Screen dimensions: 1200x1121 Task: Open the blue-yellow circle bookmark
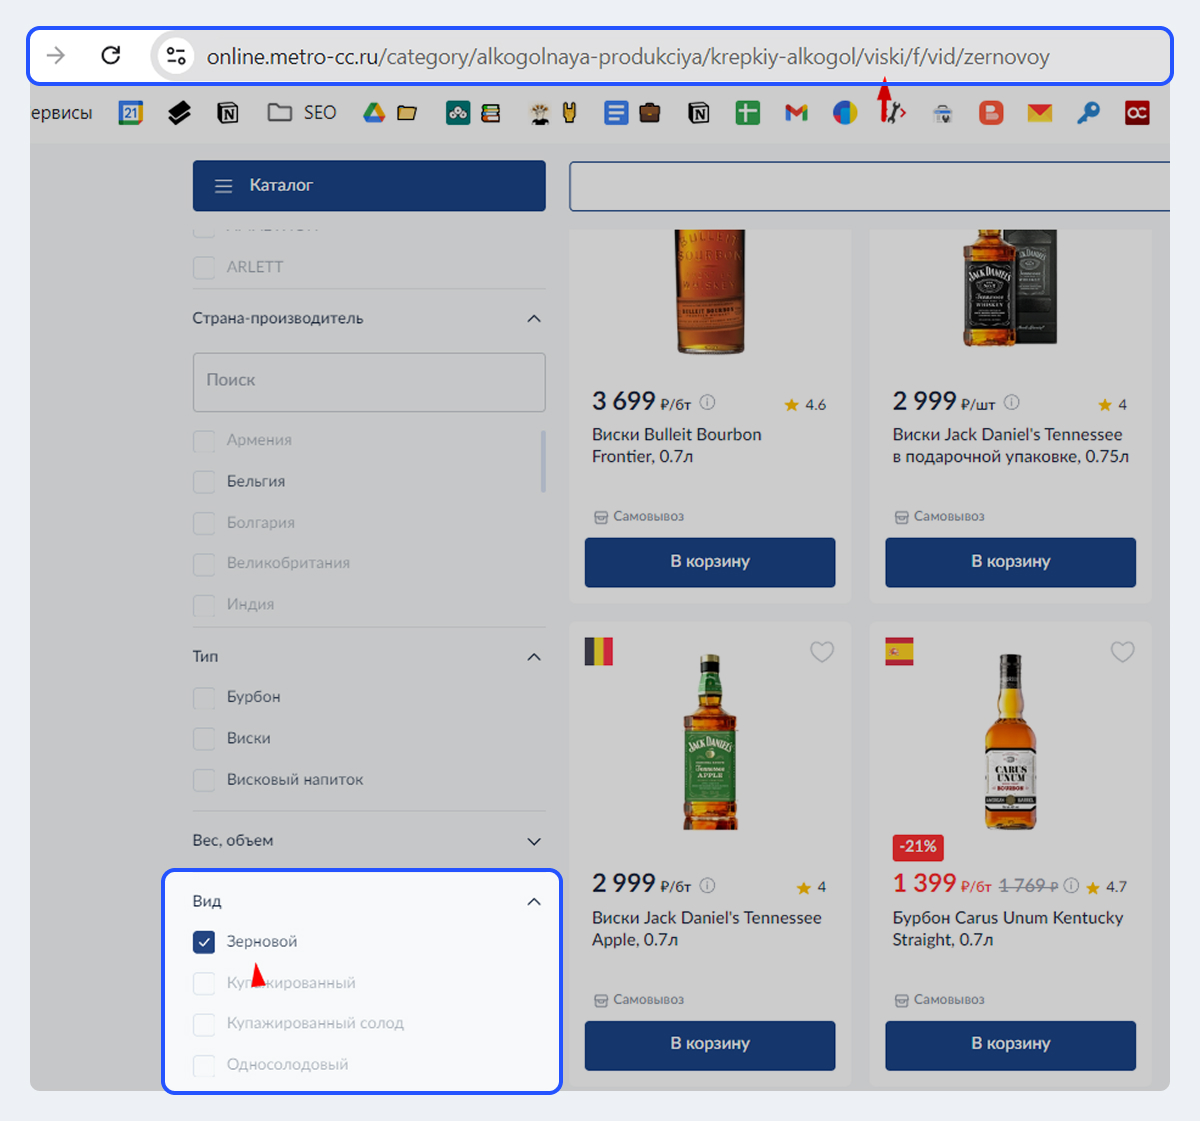[x=845, y=113]
